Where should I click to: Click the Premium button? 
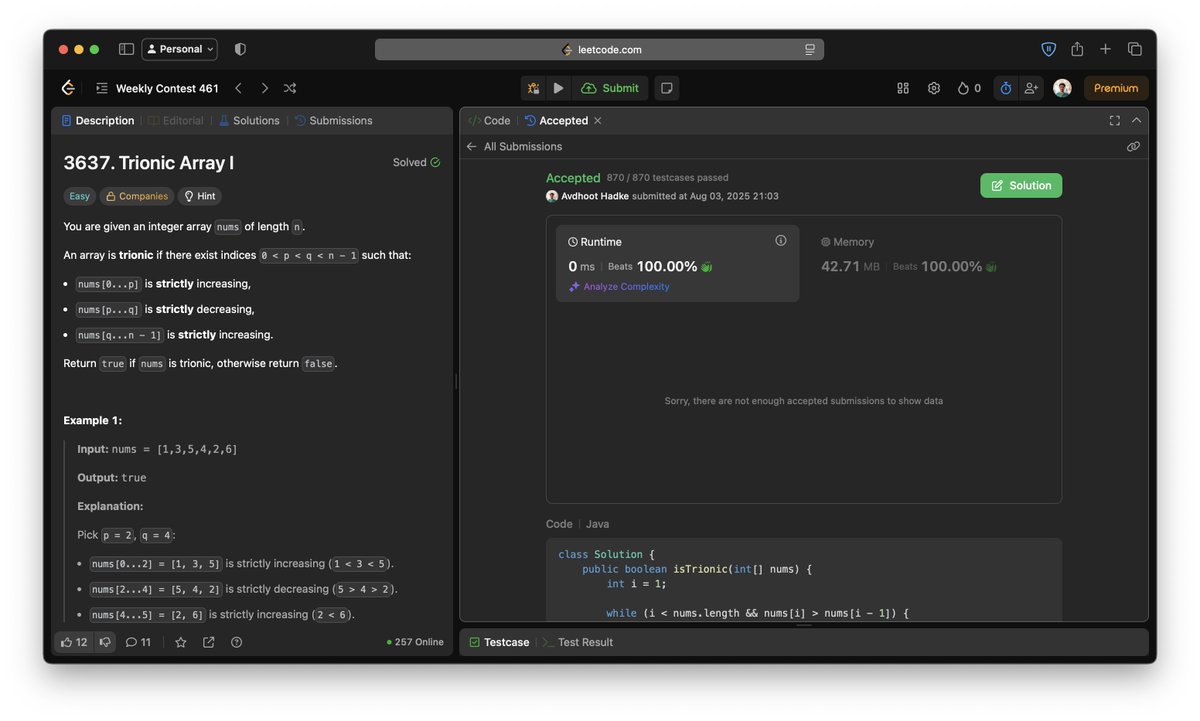pyautogui.click(x=1116, y=88)
